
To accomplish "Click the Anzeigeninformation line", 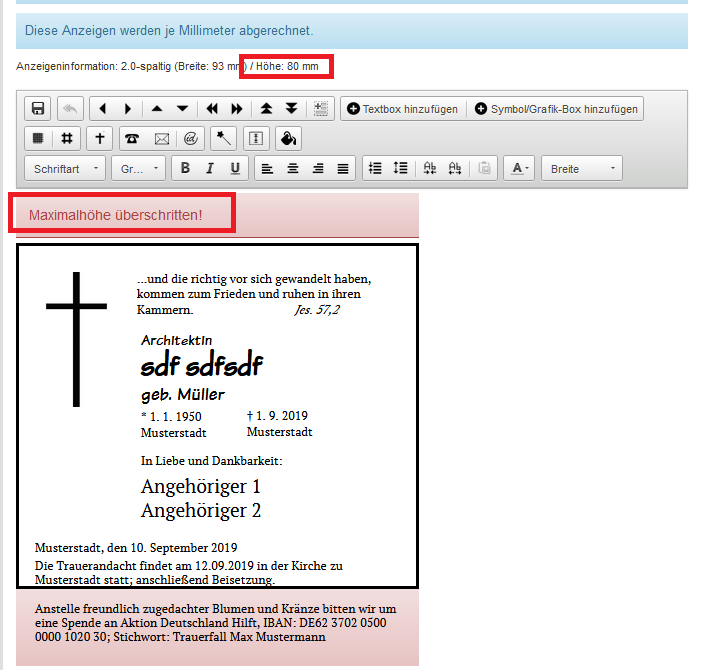I will coord(167,66).
